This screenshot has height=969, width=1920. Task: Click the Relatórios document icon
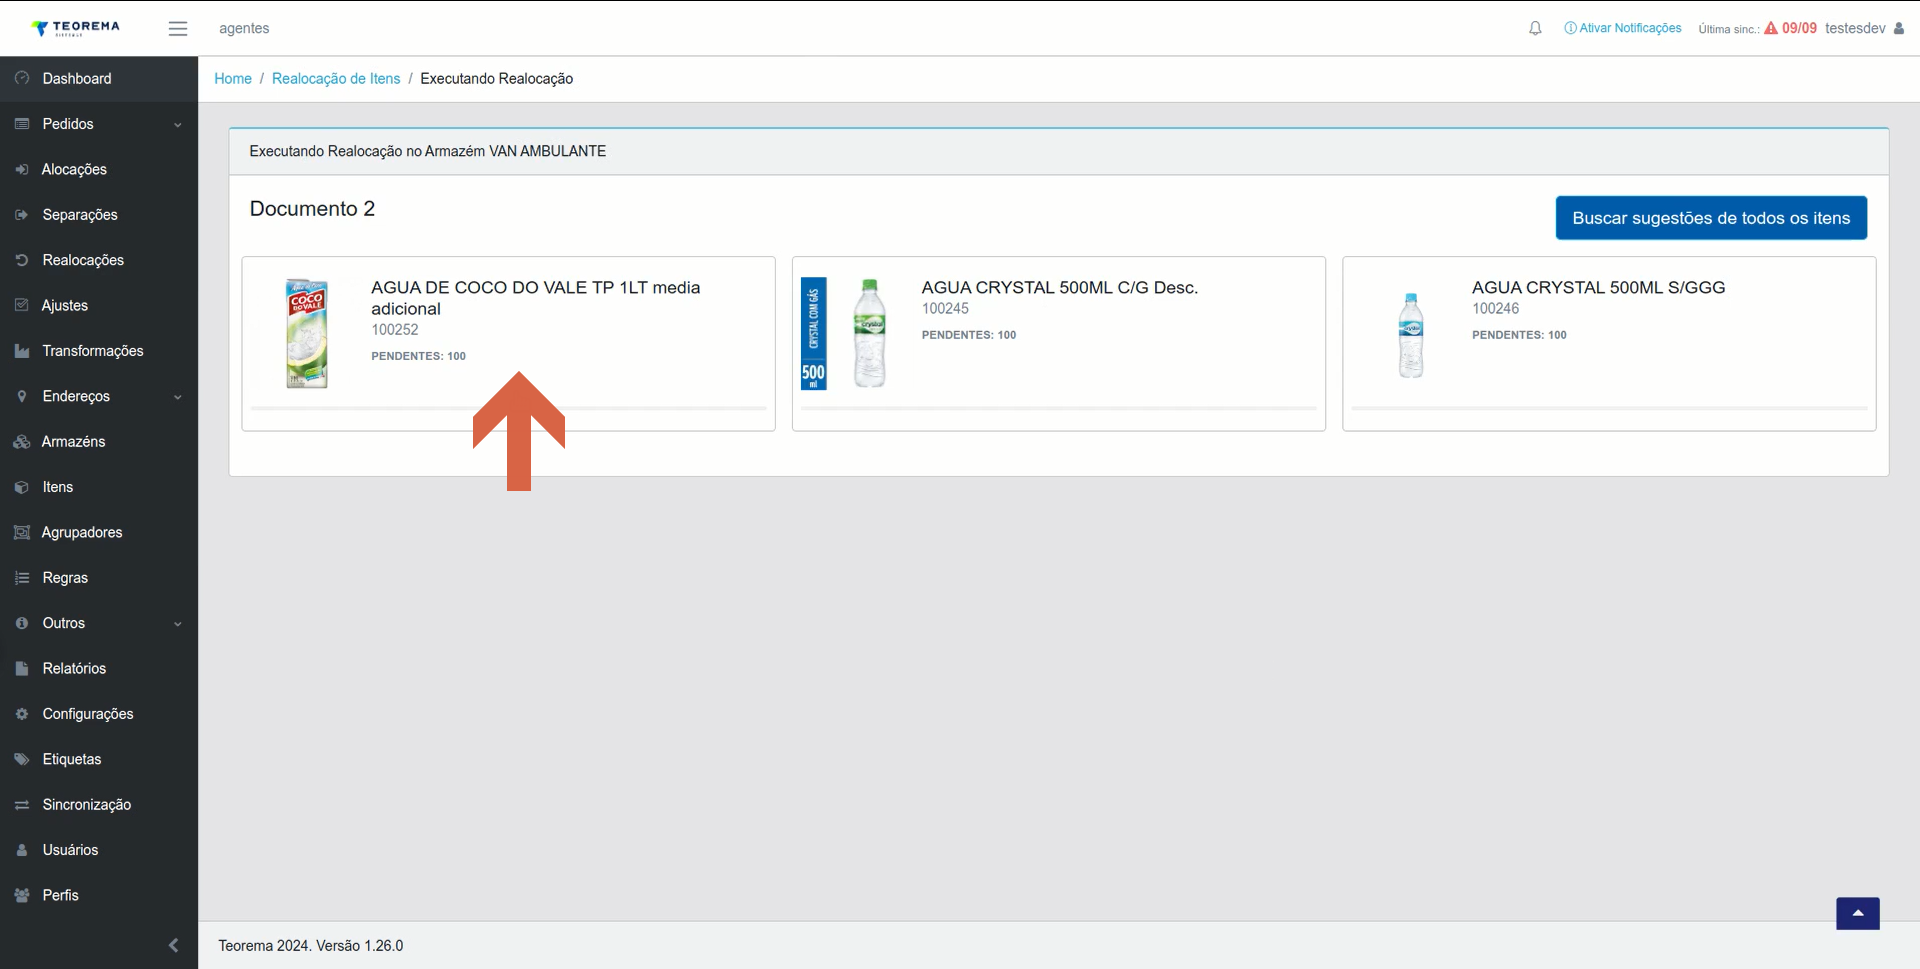pos(22,668)
